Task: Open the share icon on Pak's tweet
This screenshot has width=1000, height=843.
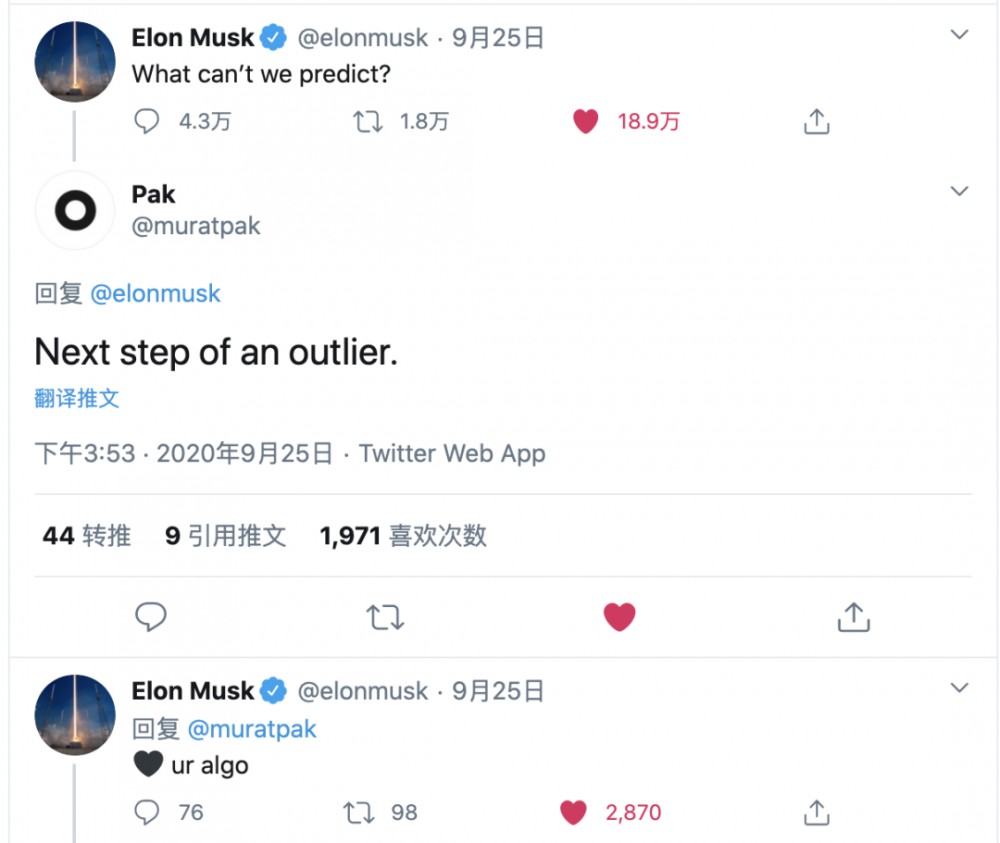Action: tap(852, 617)
